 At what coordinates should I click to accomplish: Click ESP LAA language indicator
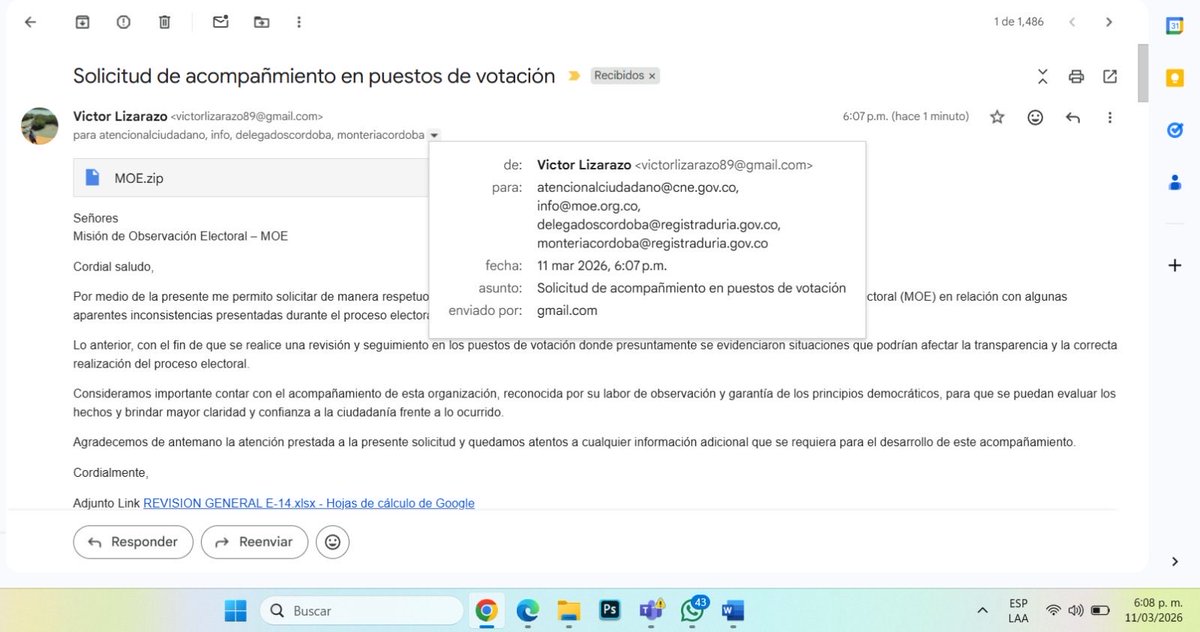pyautogui.click(x=1019, y=610)
